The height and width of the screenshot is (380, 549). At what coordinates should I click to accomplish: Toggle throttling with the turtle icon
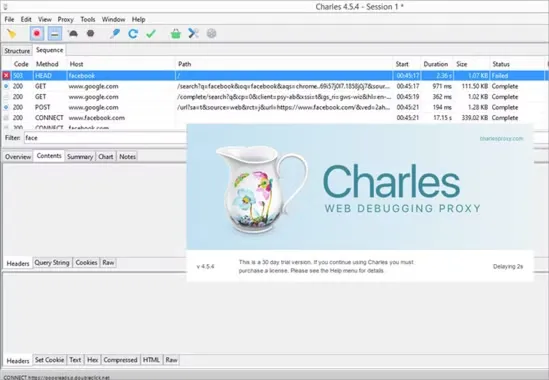[x=73, y=34]
